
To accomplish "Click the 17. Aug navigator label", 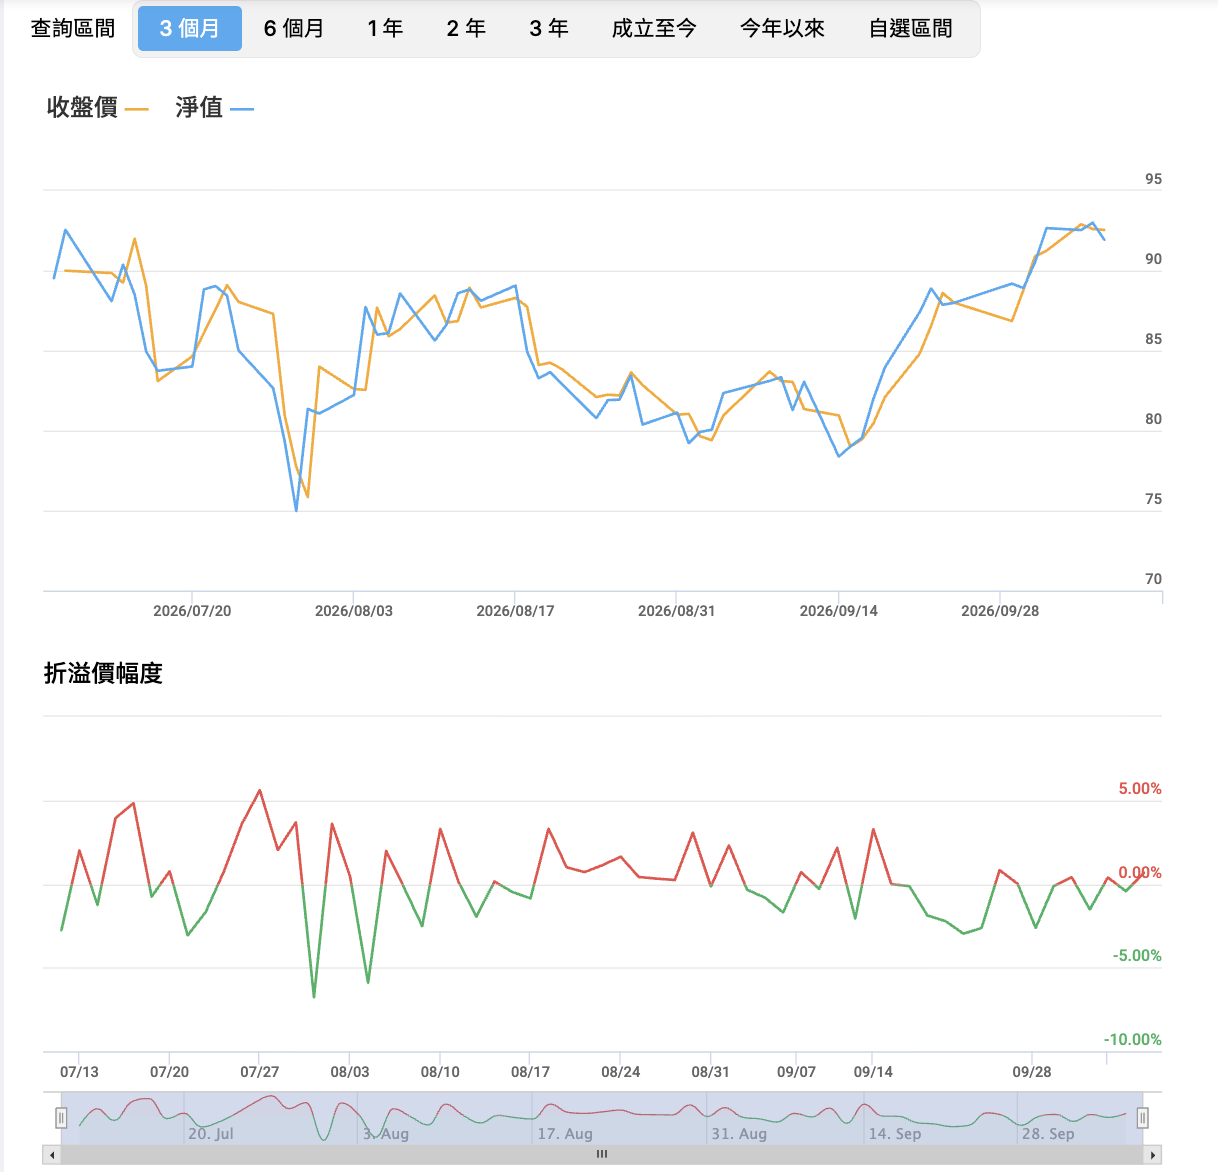I will coord(565,1134).
